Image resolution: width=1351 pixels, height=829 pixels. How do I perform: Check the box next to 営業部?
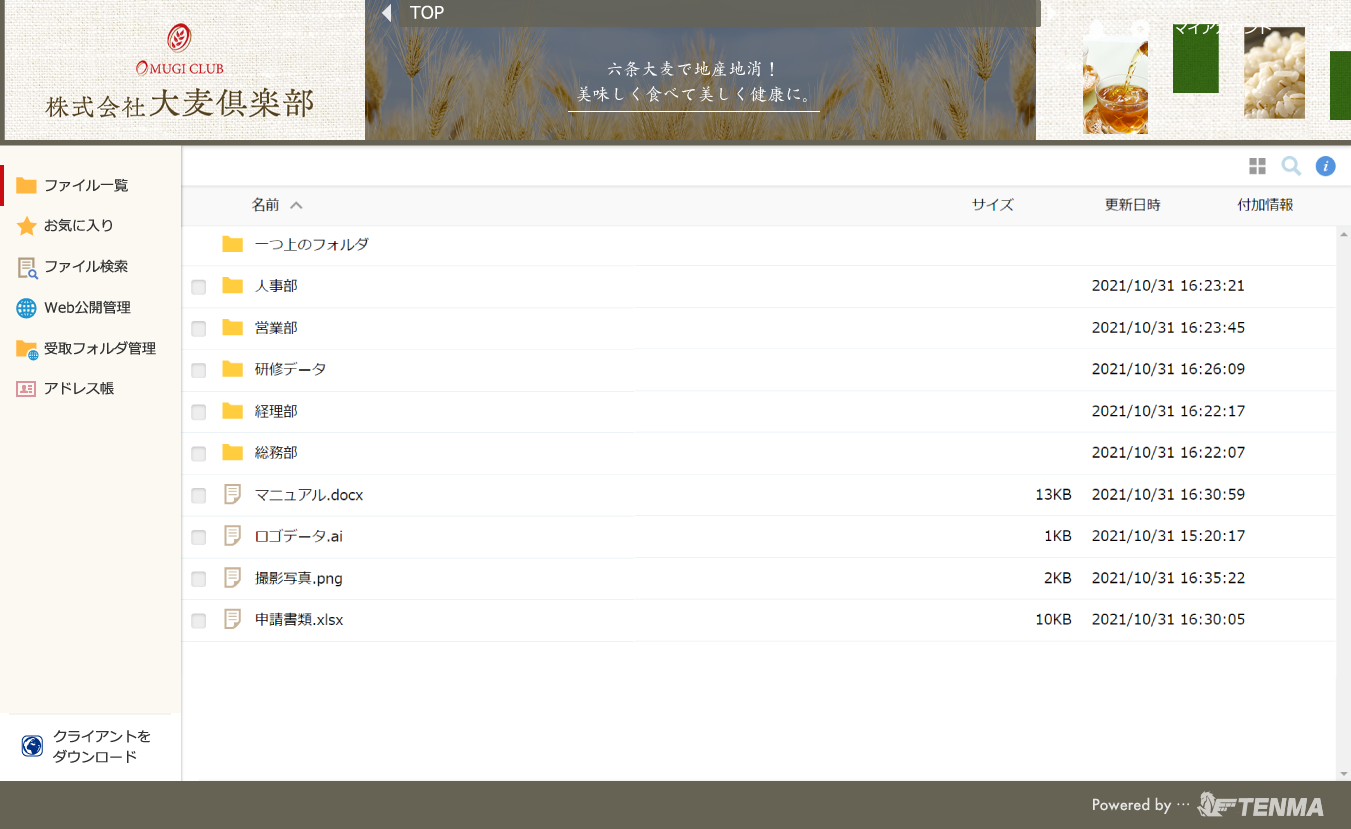point(199,329)
